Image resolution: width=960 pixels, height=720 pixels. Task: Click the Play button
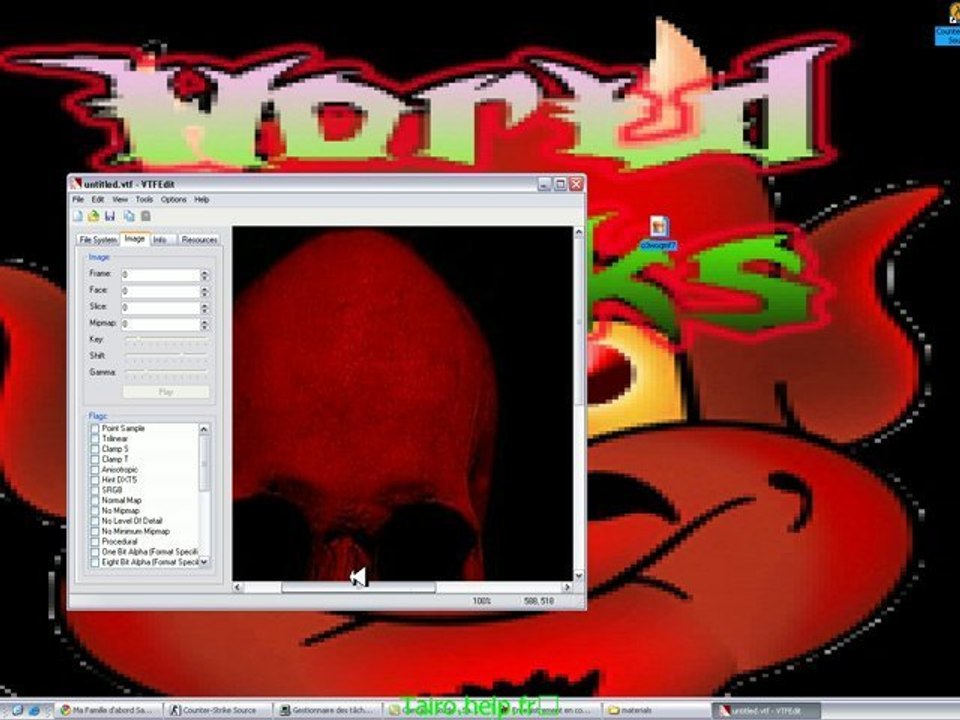pos(166,392)
